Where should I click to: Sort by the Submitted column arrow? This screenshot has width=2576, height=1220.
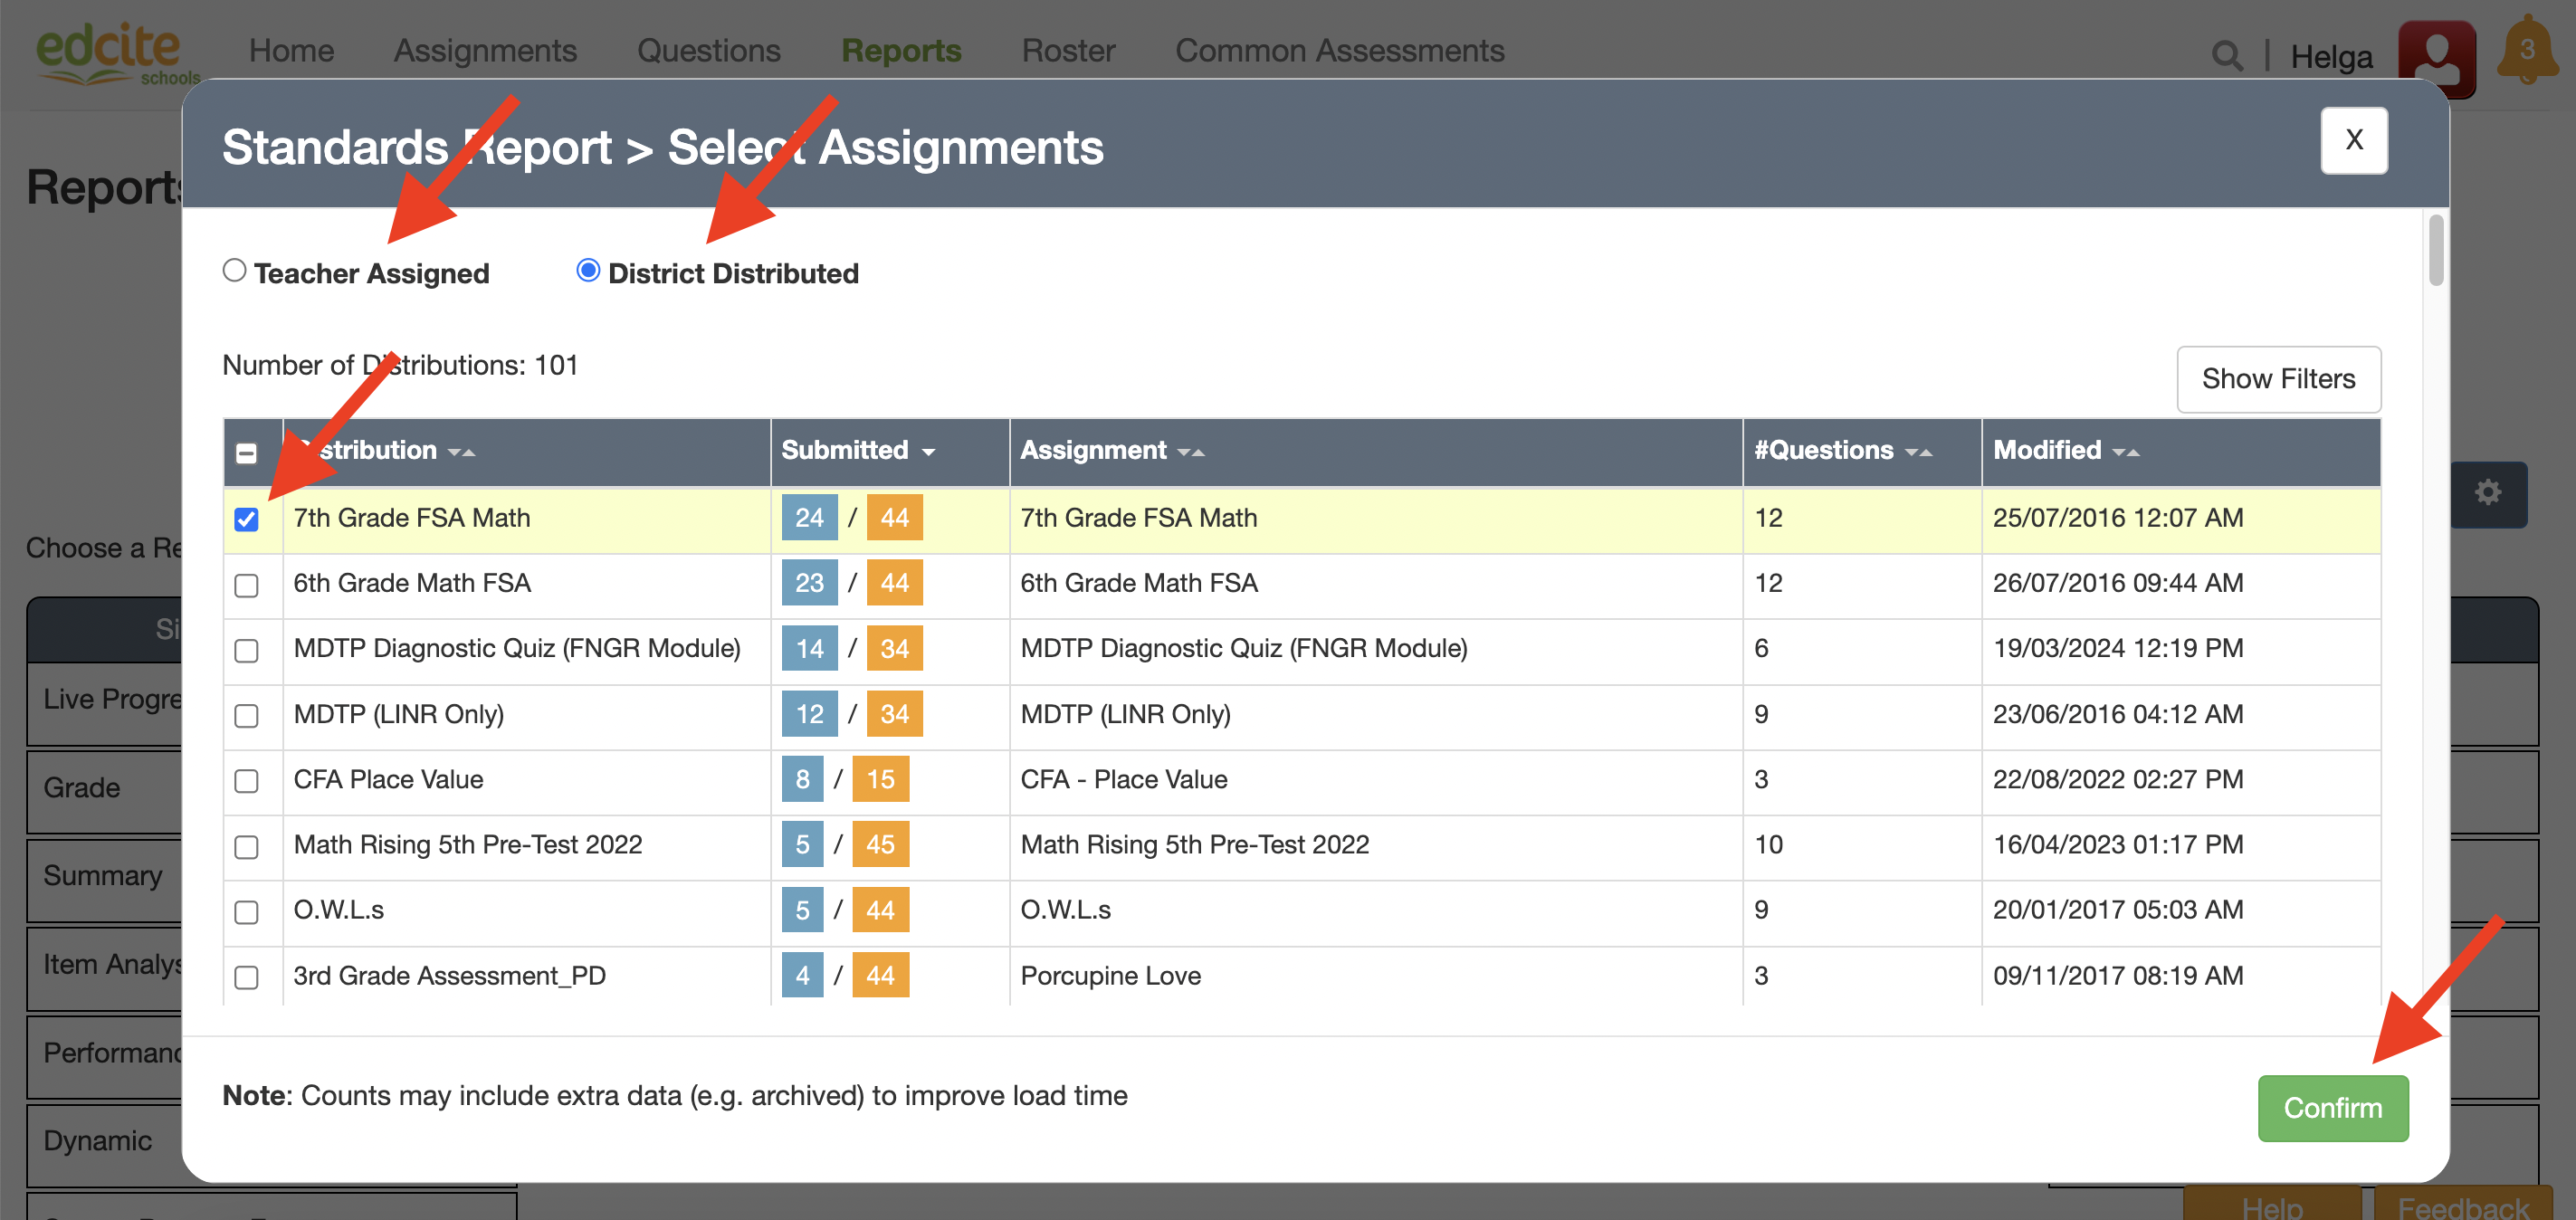pos(928,452)
